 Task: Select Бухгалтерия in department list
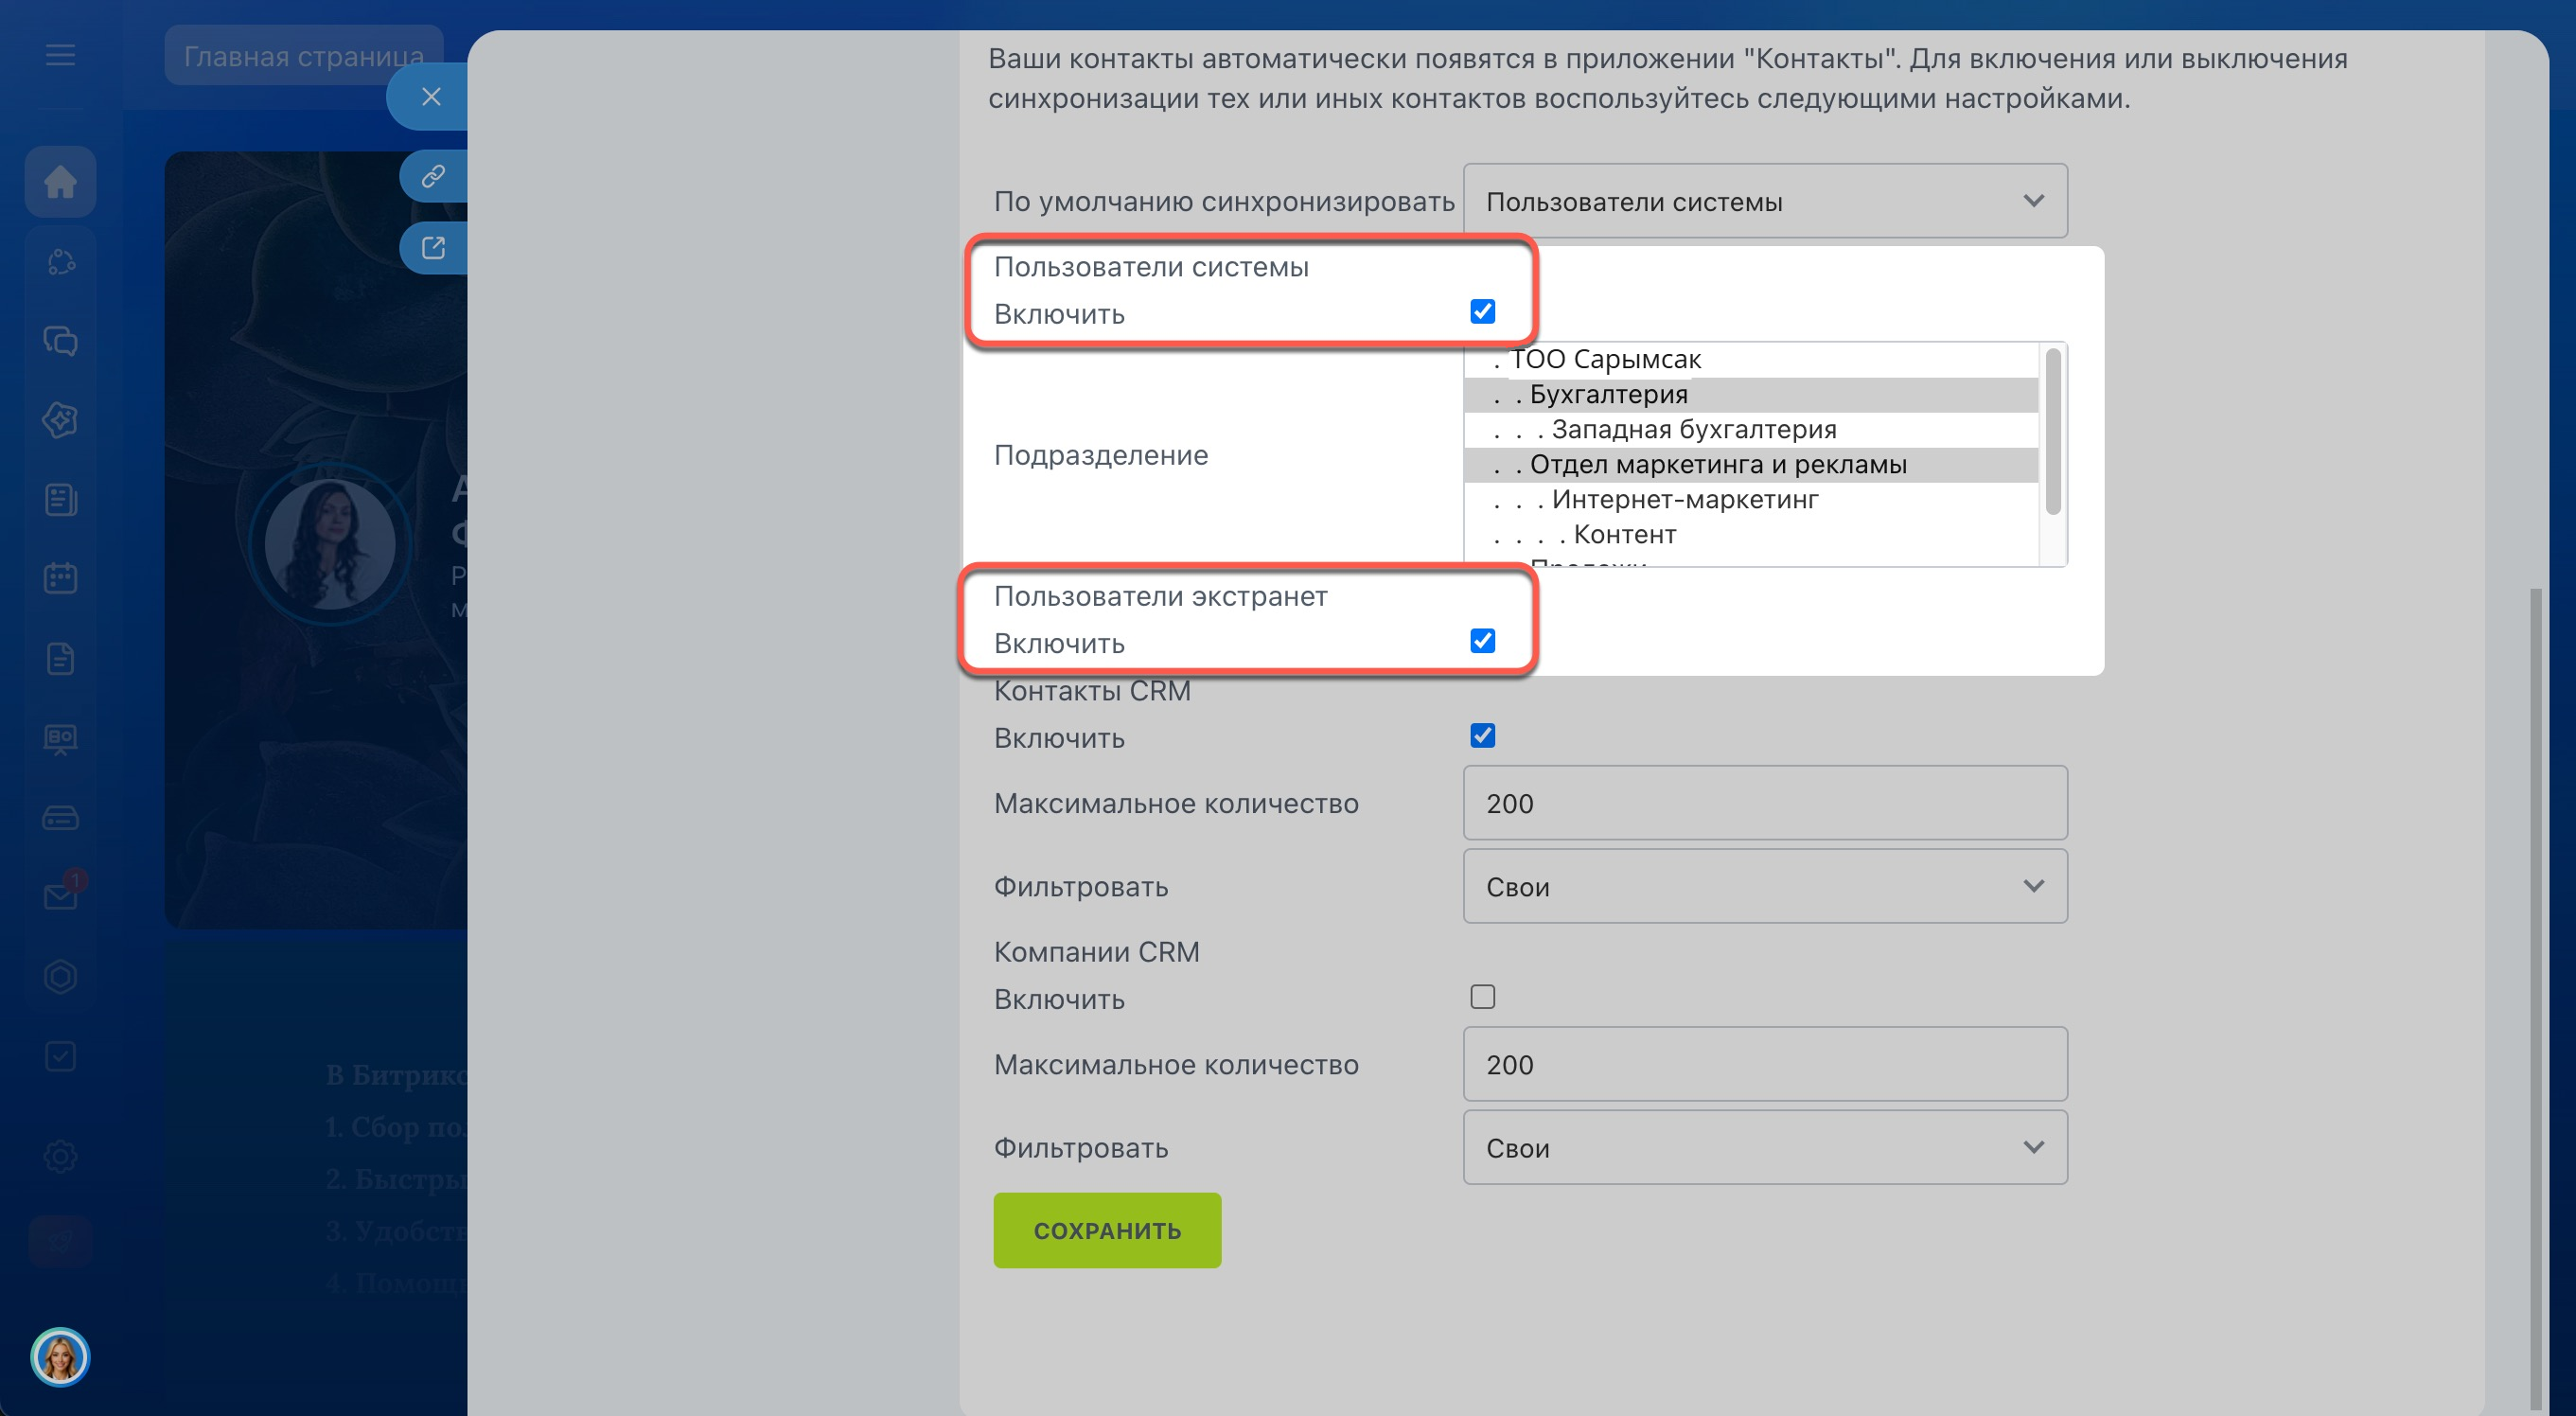pos(1751,394)
